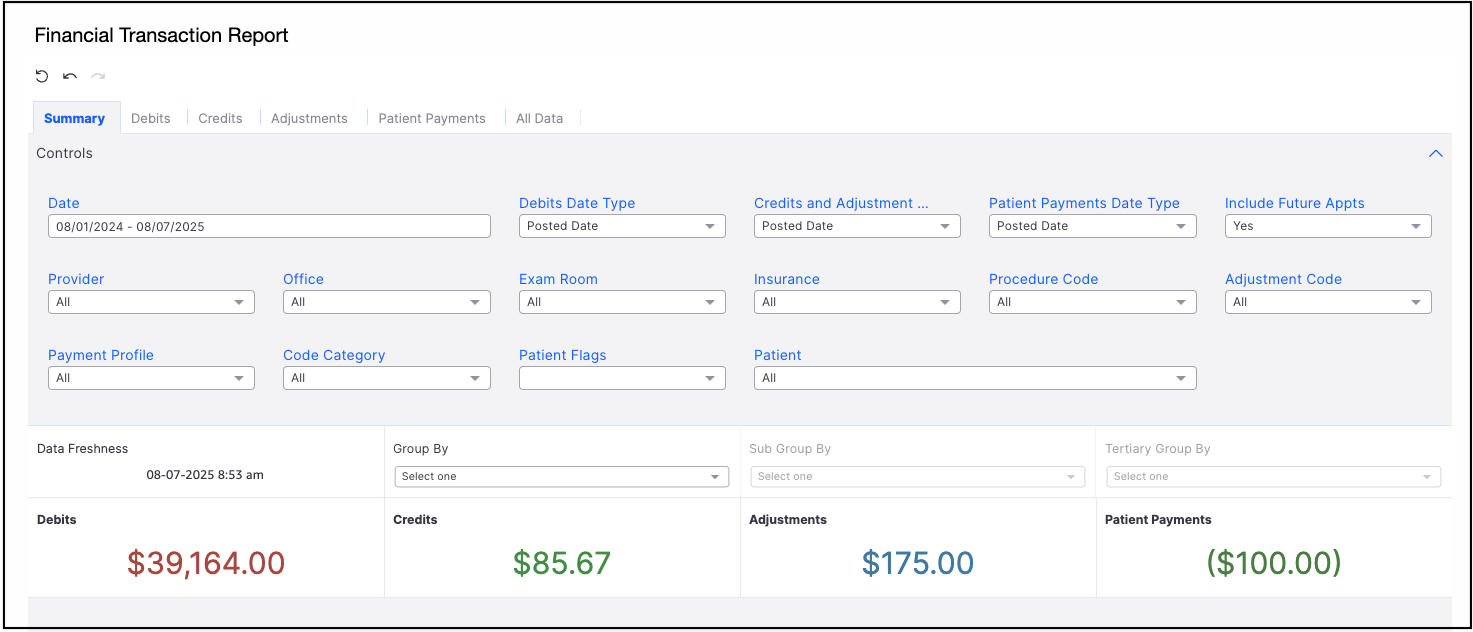Image resolution: width=1473 pixels, height=632 pixels.
Task: Click the undo arrow icon
Action: [x=70, y=76]
